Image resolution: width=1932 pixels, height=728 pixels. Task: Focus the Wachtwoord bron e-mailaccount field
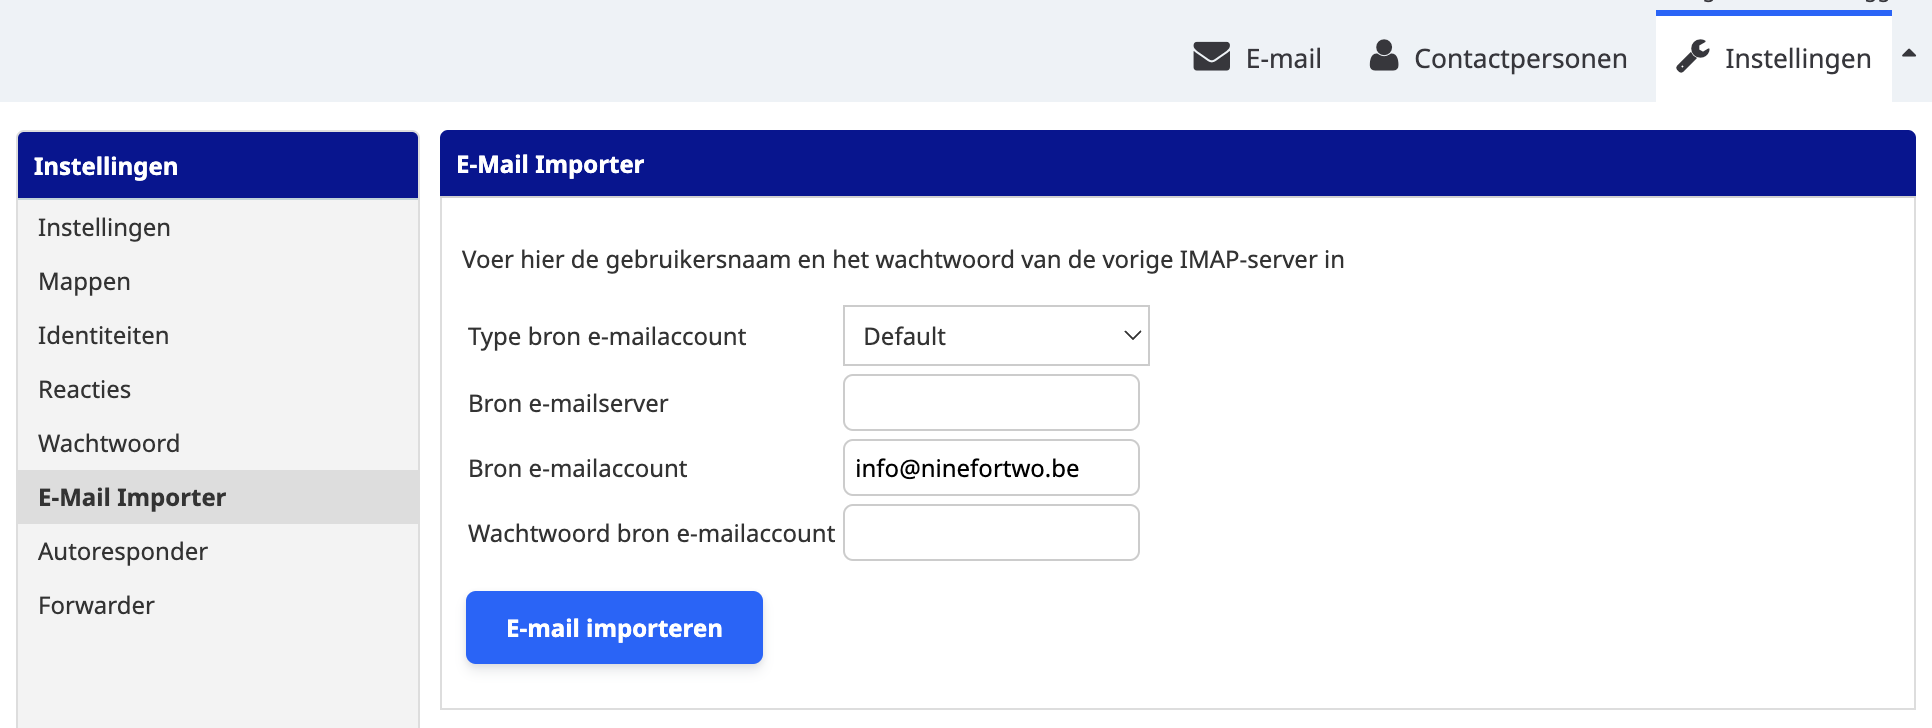(991, 533)
